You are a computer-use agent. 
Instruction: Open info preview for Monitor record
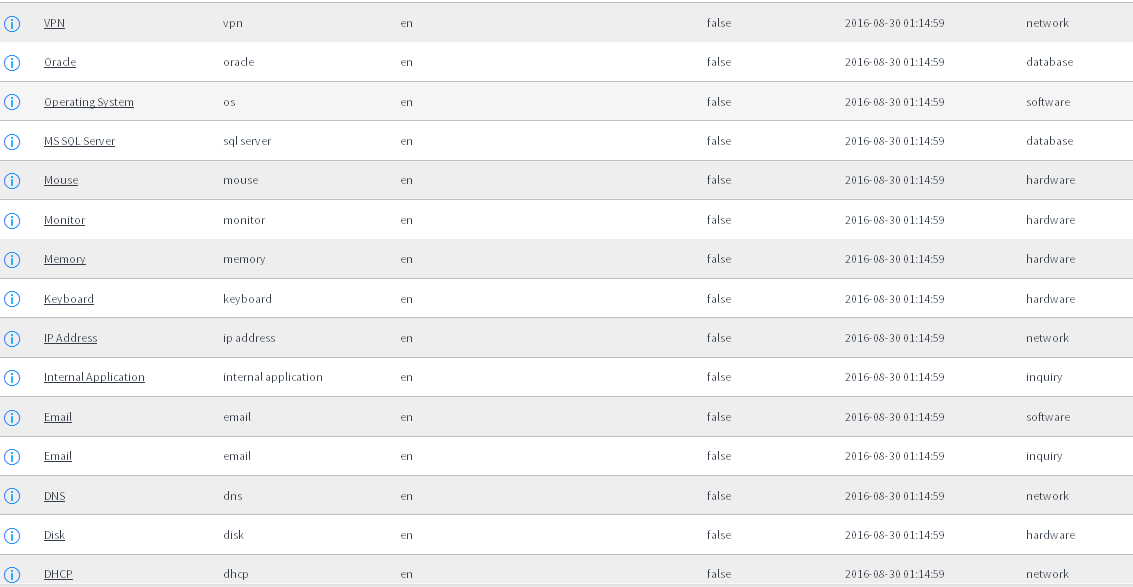click(x=12, y=220)
